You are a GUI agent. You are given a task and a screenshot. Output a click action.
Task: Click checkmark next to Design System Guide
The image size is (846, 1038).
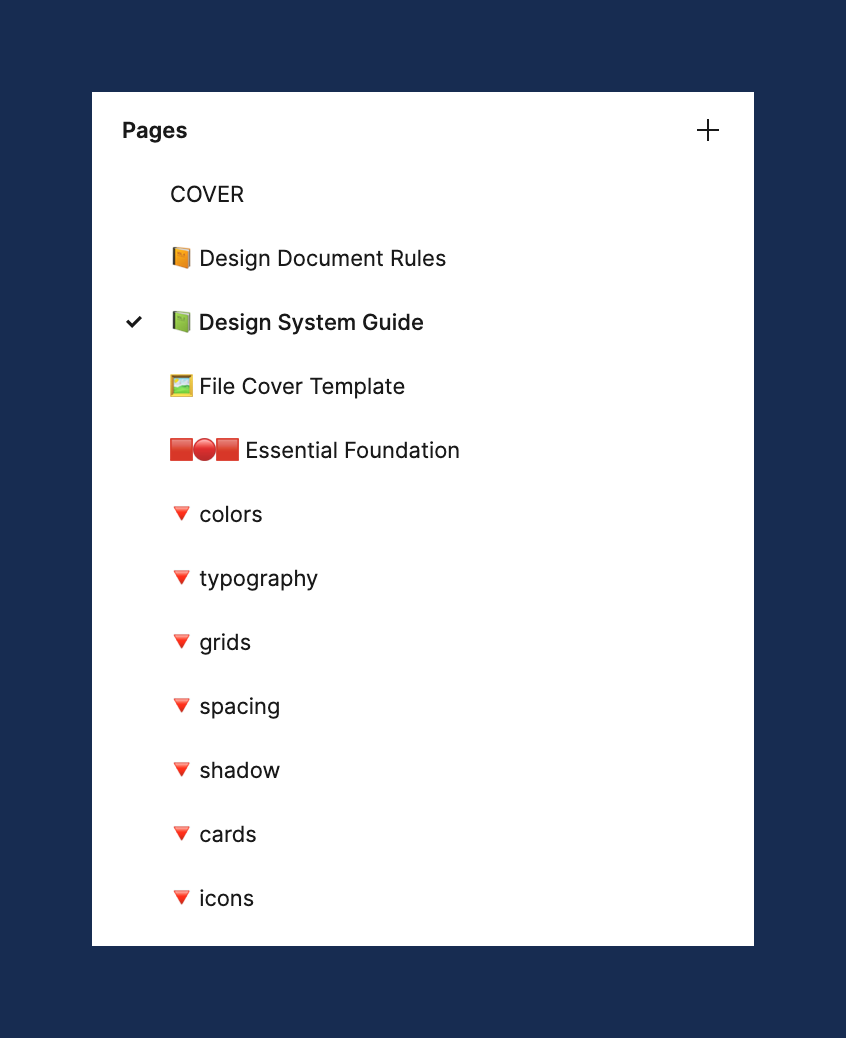click(134, 322)
